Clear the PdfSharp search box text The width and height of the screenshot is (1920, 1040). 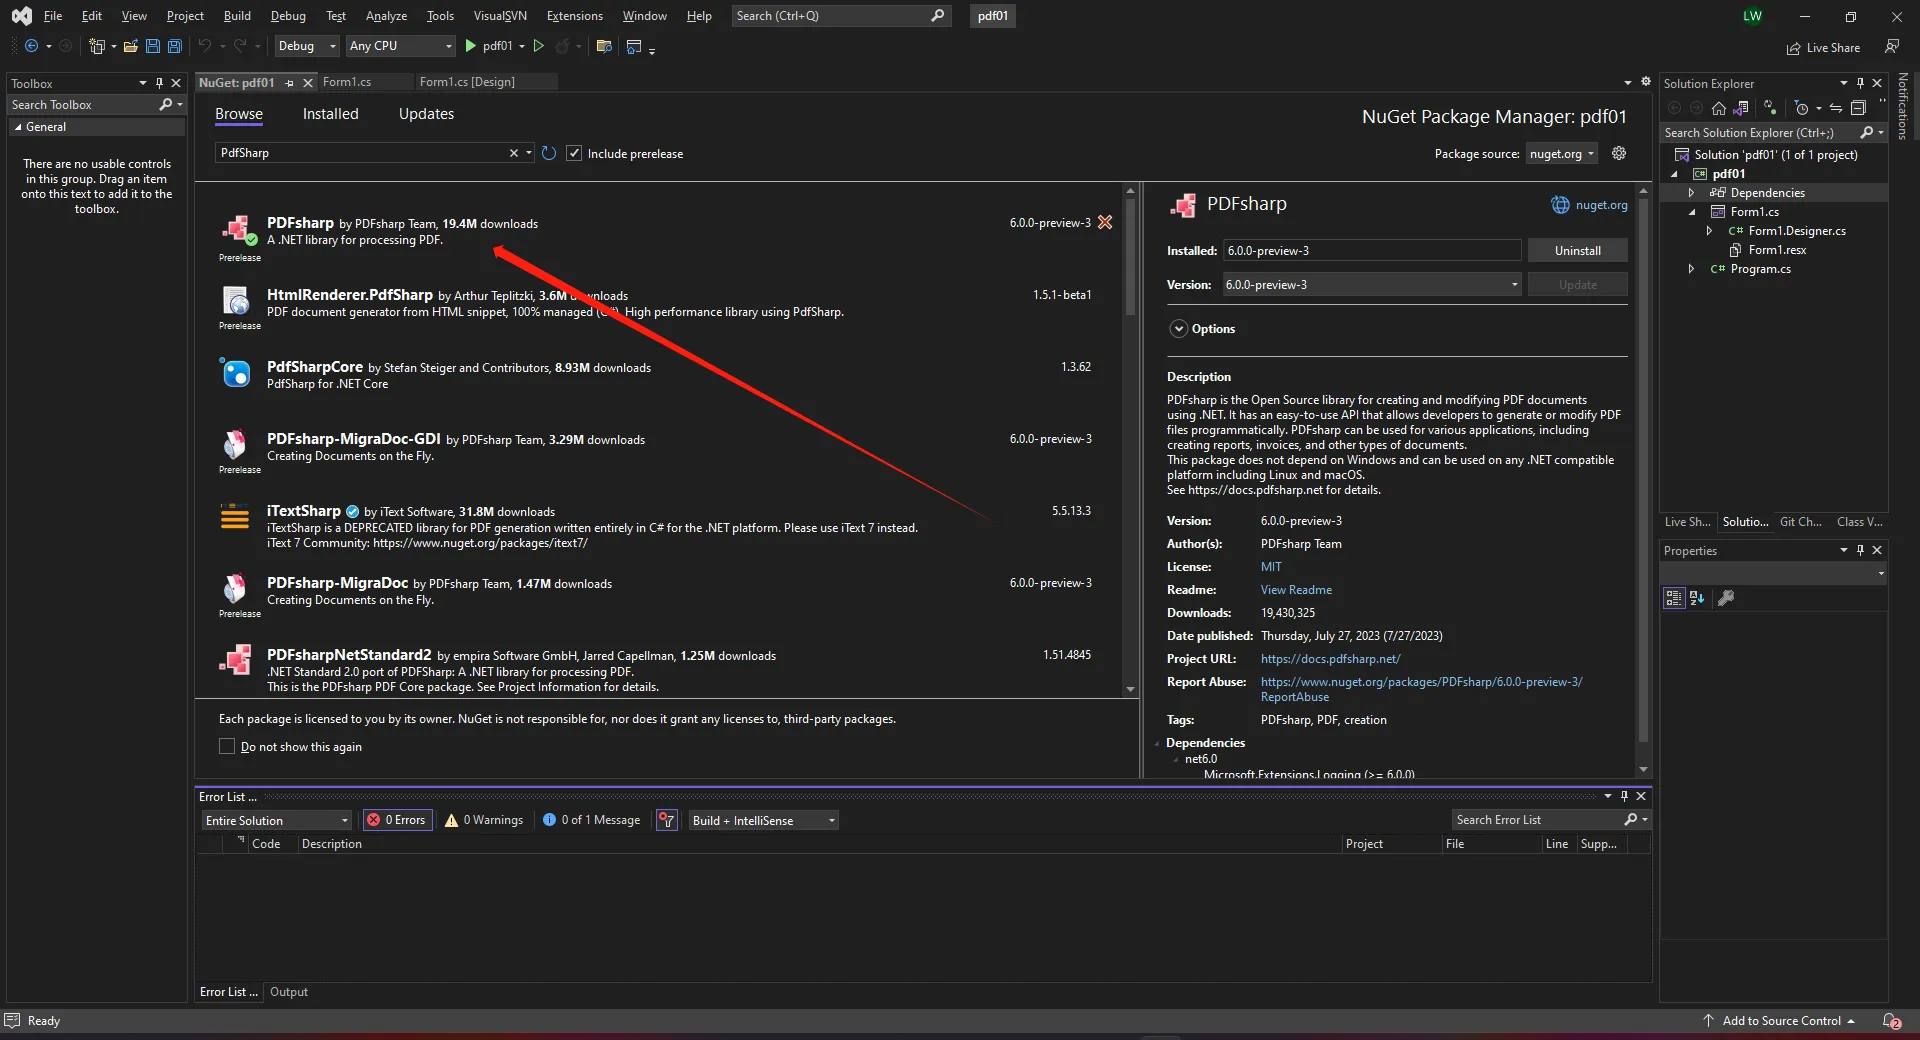coord(514,153)
